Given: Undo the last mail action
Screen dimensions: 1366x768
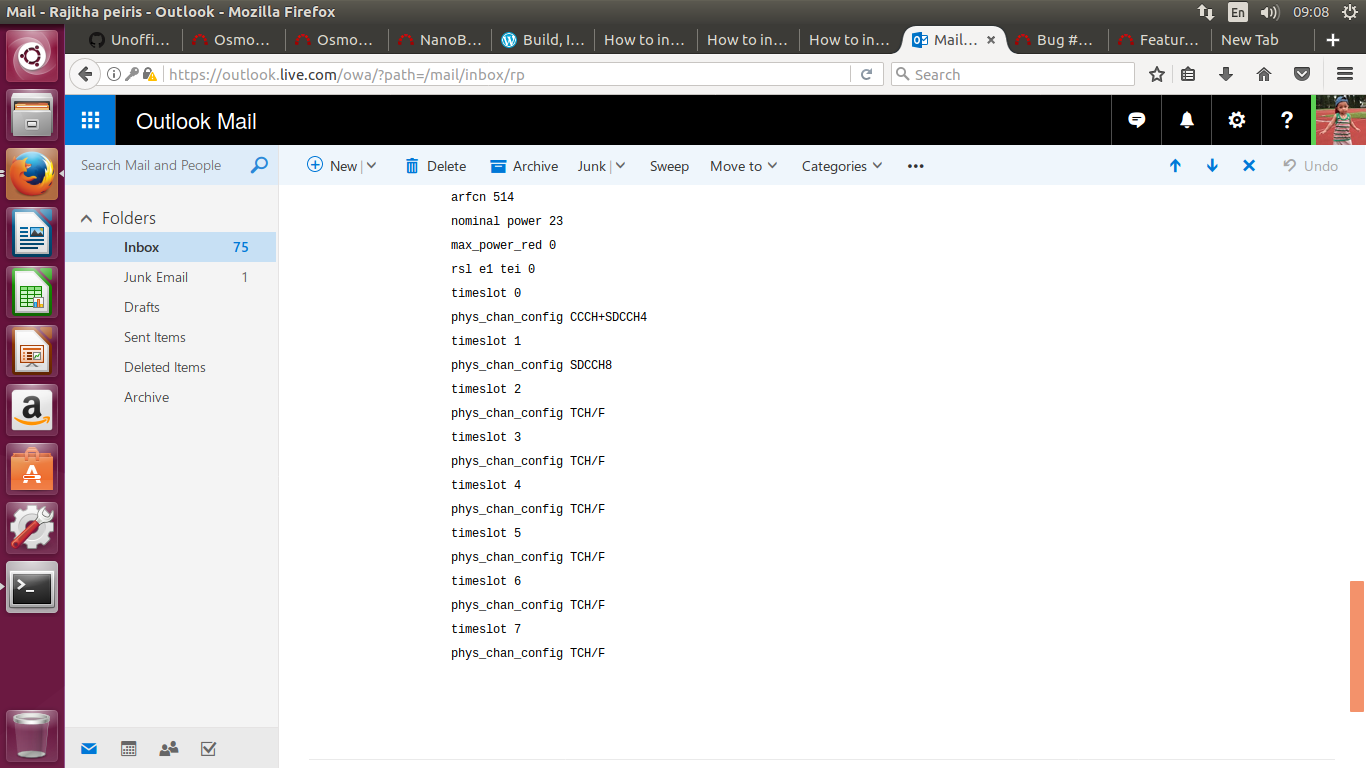Looking at the screenshot, I should click(1310, 166).
